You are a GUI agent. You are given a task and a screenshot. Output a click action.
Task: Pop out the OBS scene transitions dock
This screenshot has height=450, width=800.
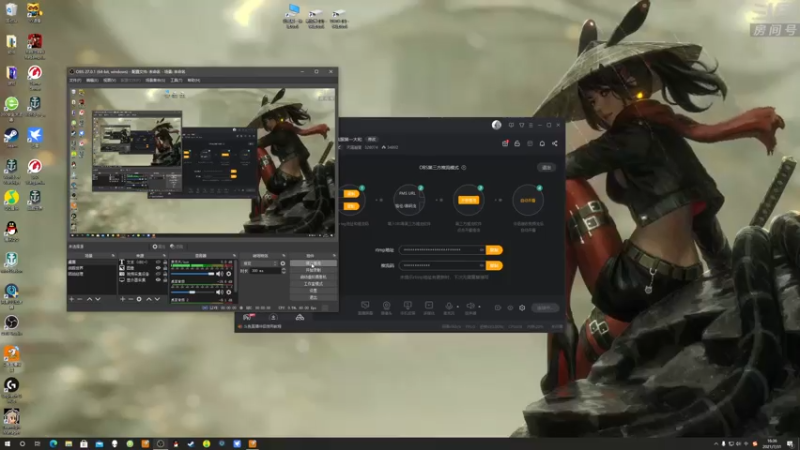284,256
